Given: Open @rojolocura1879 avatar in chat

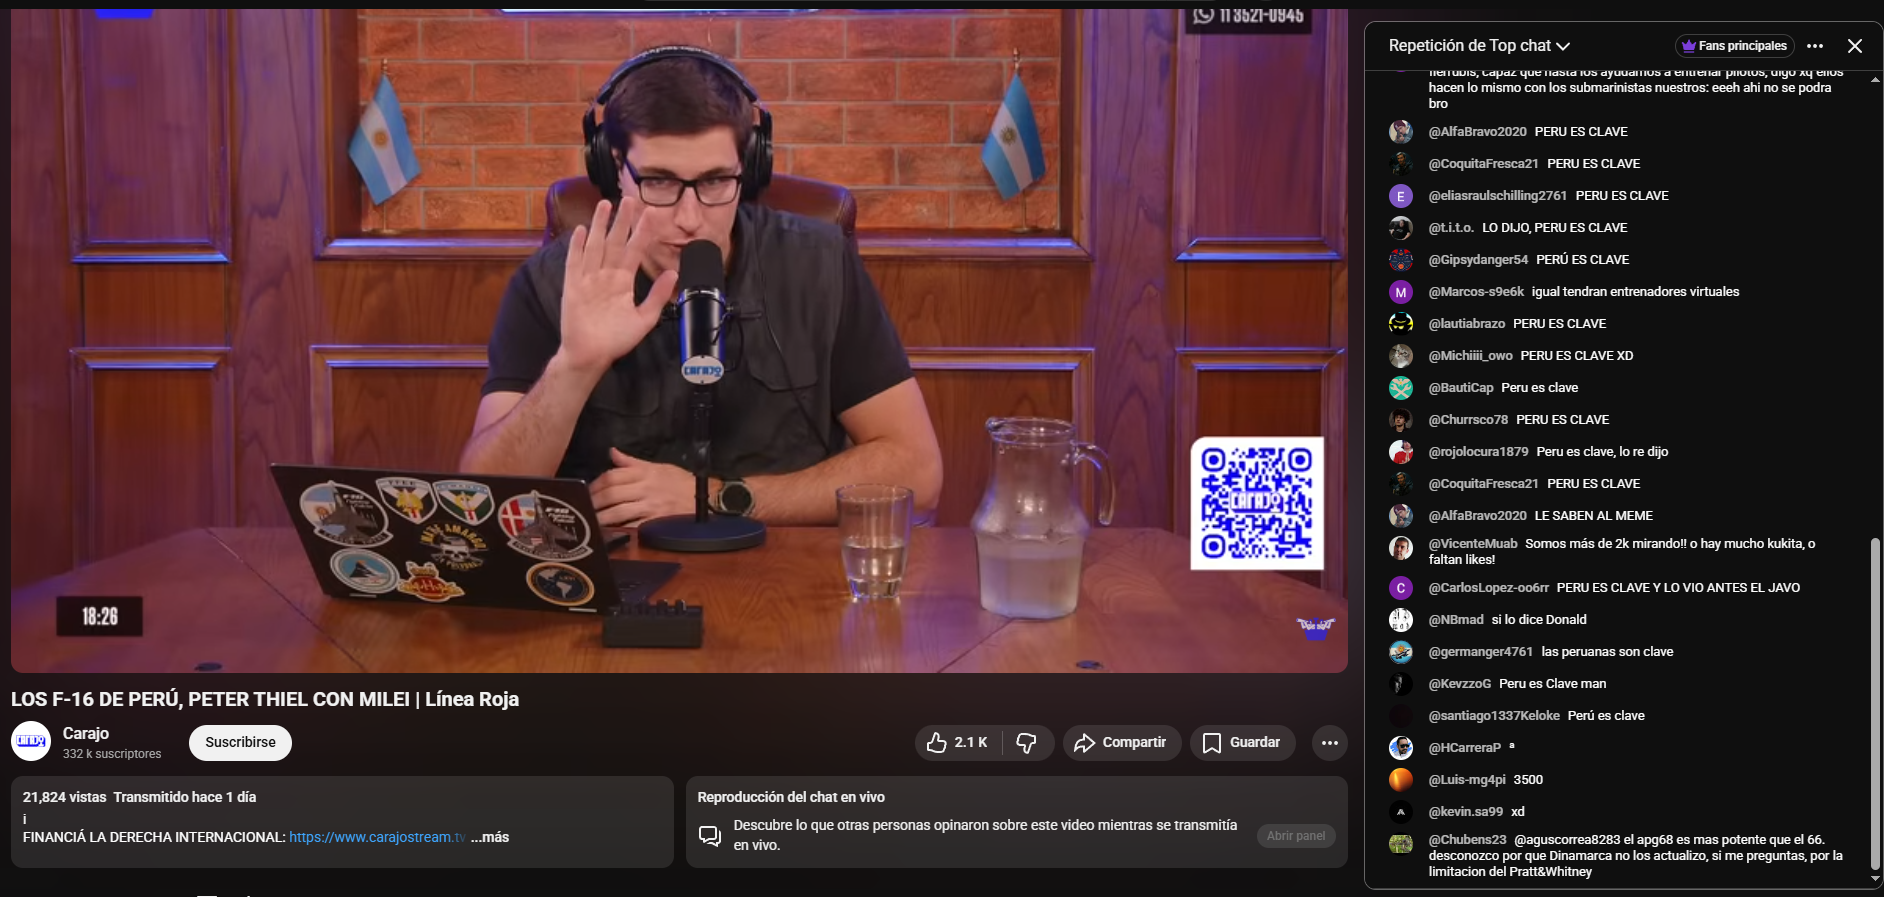Looking at the screenshot, I should click(1401, 452).
